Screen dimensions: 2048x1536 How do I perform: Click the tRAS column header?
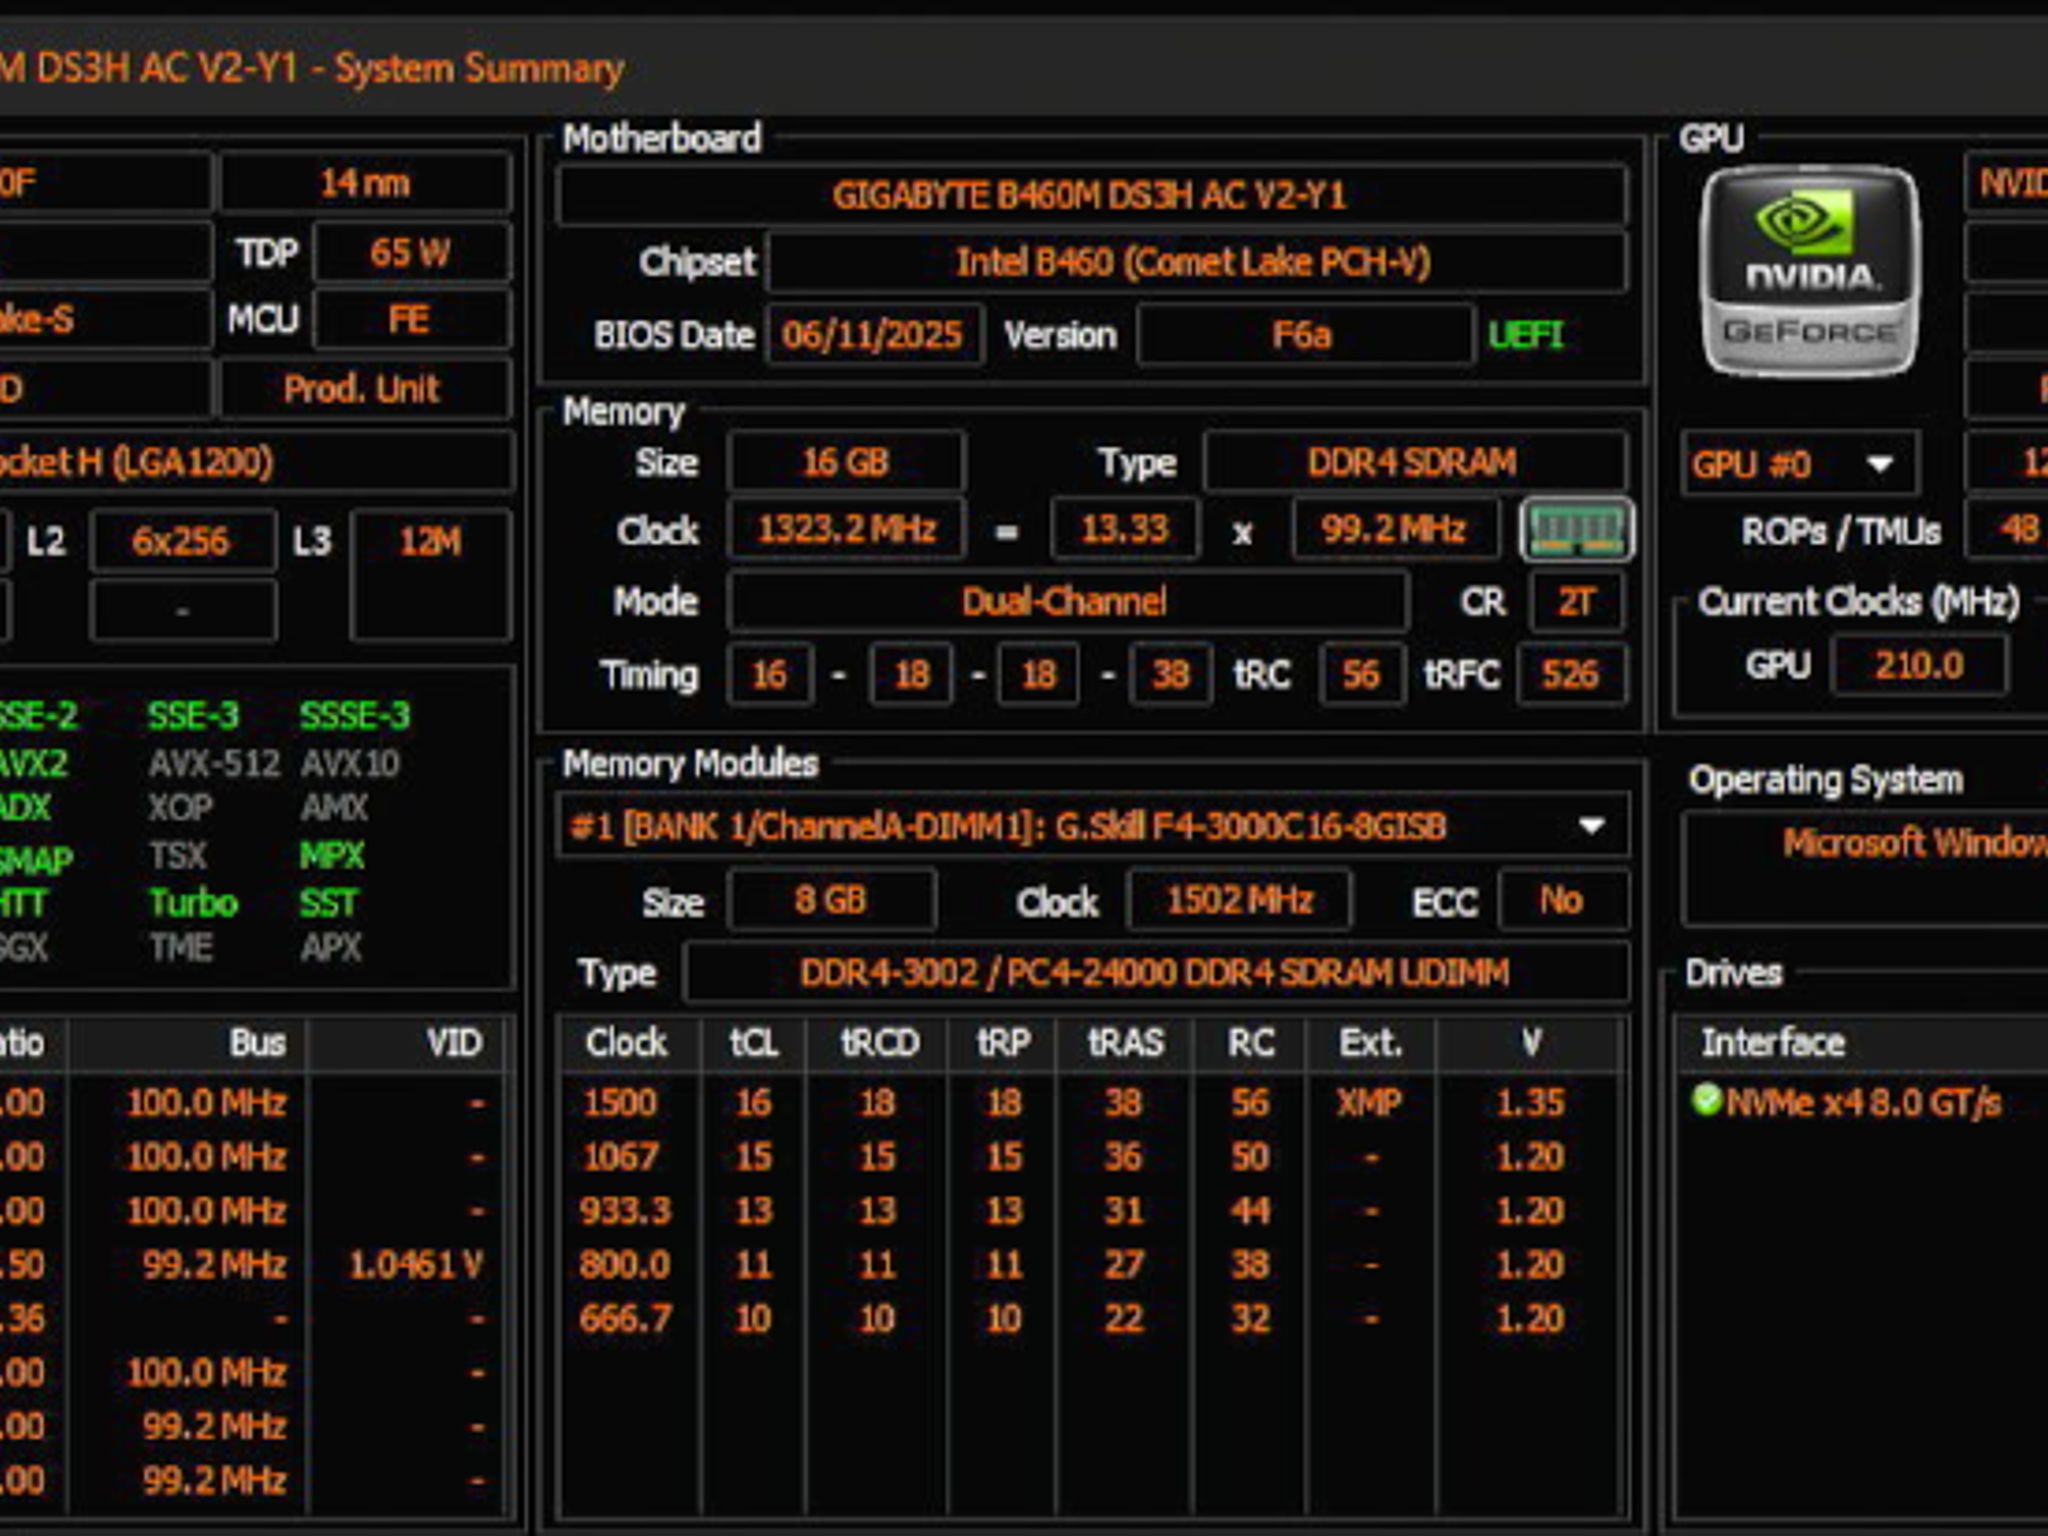(1126, 1043)
